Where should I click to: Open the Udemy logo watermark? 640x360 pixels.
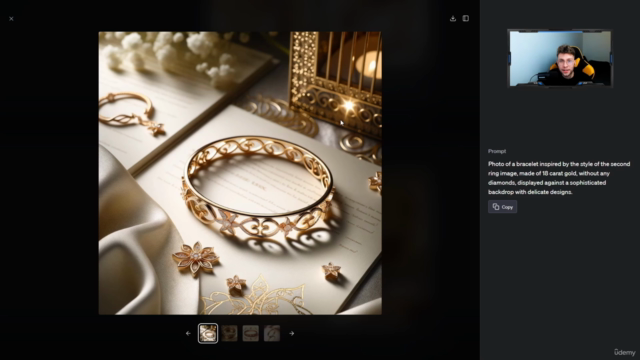pyautogui.click(x=624, y=352)
